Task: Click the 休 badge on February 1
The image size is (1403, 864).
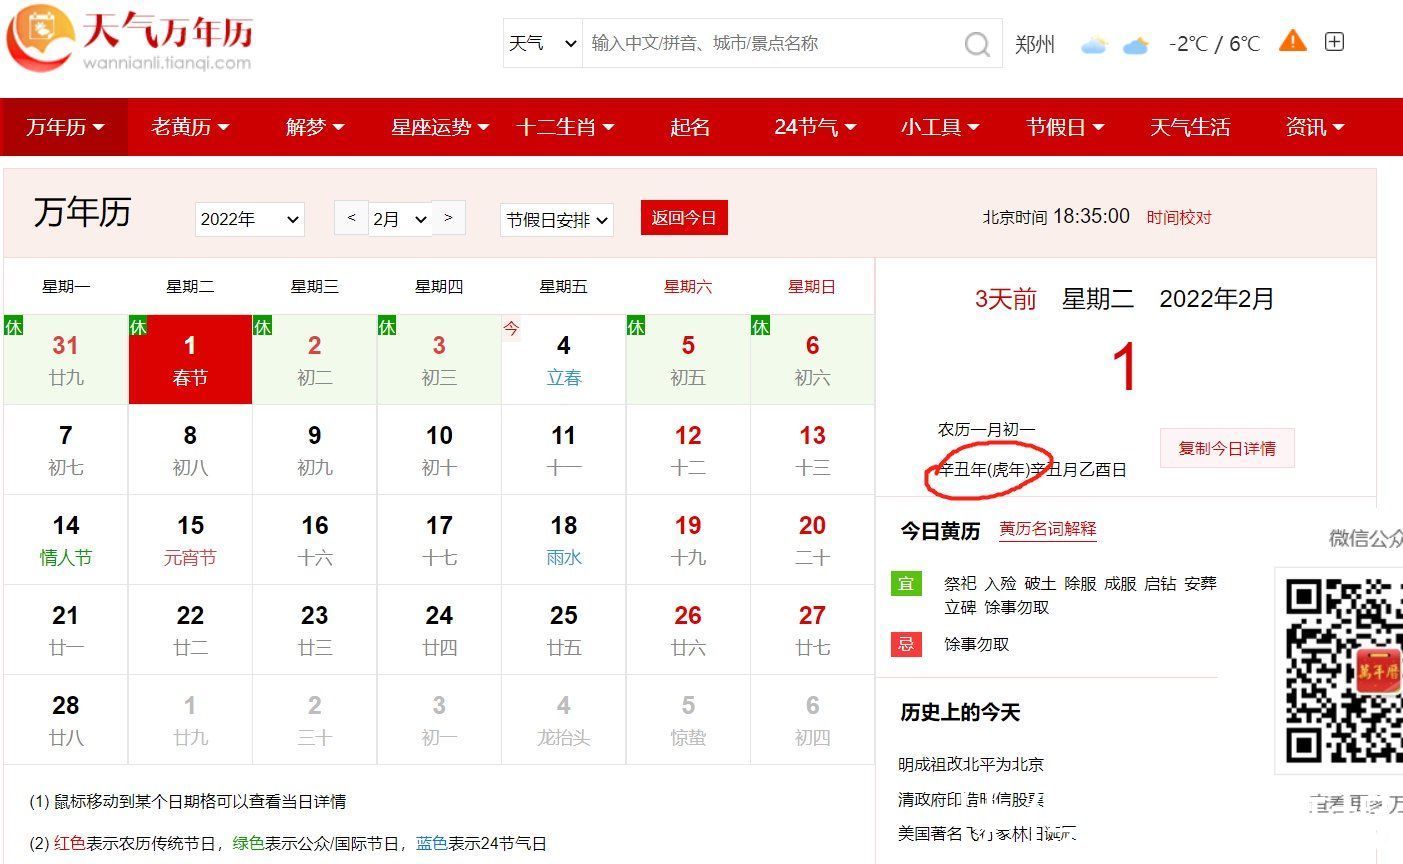Action: [138, 326]
